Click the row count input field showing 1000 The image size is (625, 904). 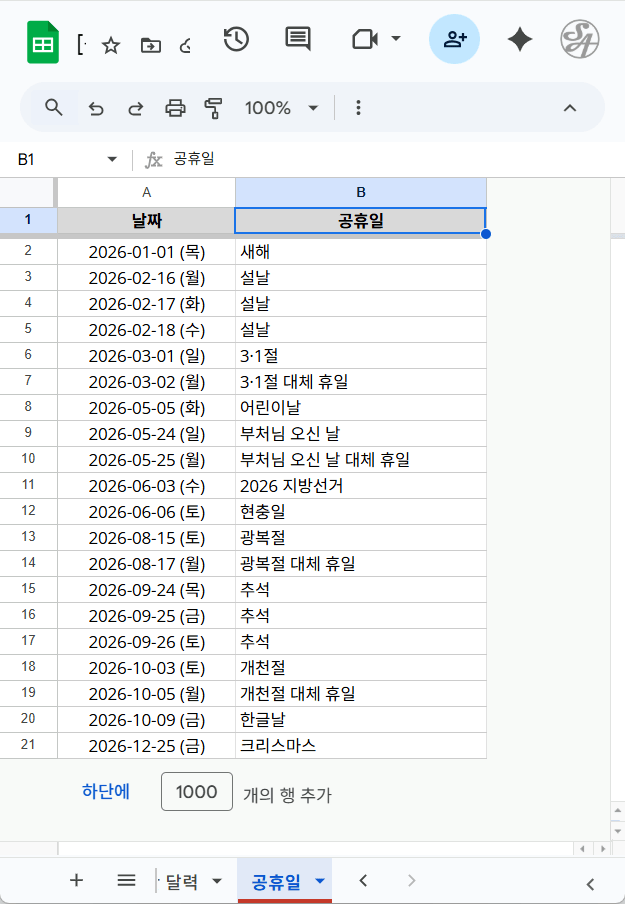pyautogui.click(x=197, y=792)
